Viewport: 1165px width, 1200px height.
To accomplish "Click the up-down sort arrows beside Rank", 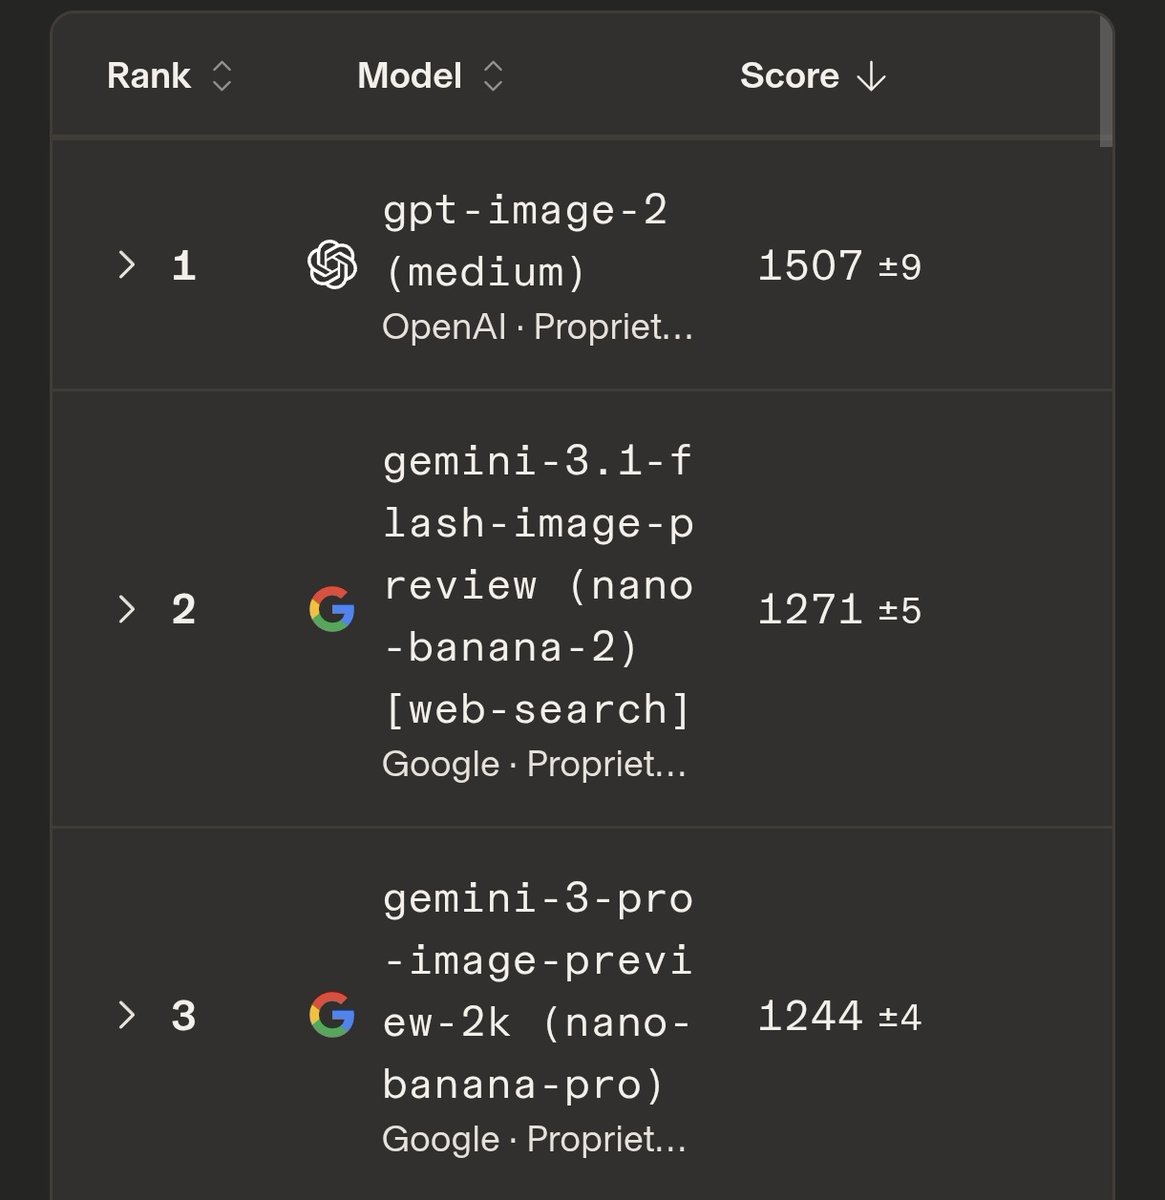I will (x=222, y=76).
